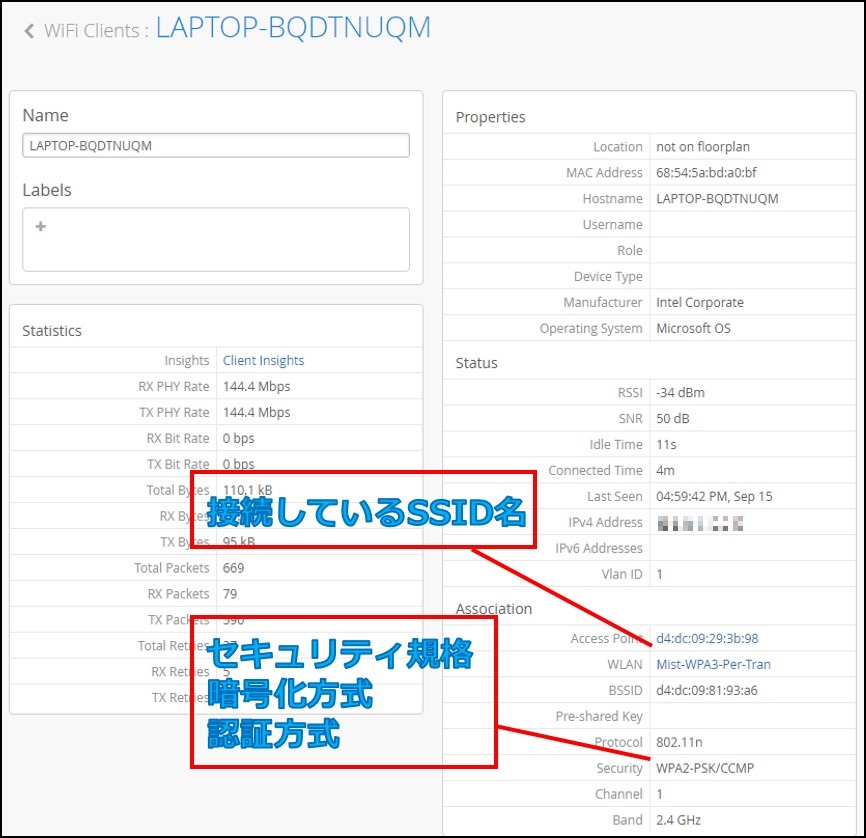Click the Protocol value 802.11n

pyautogui.click(x=679, y=742)
